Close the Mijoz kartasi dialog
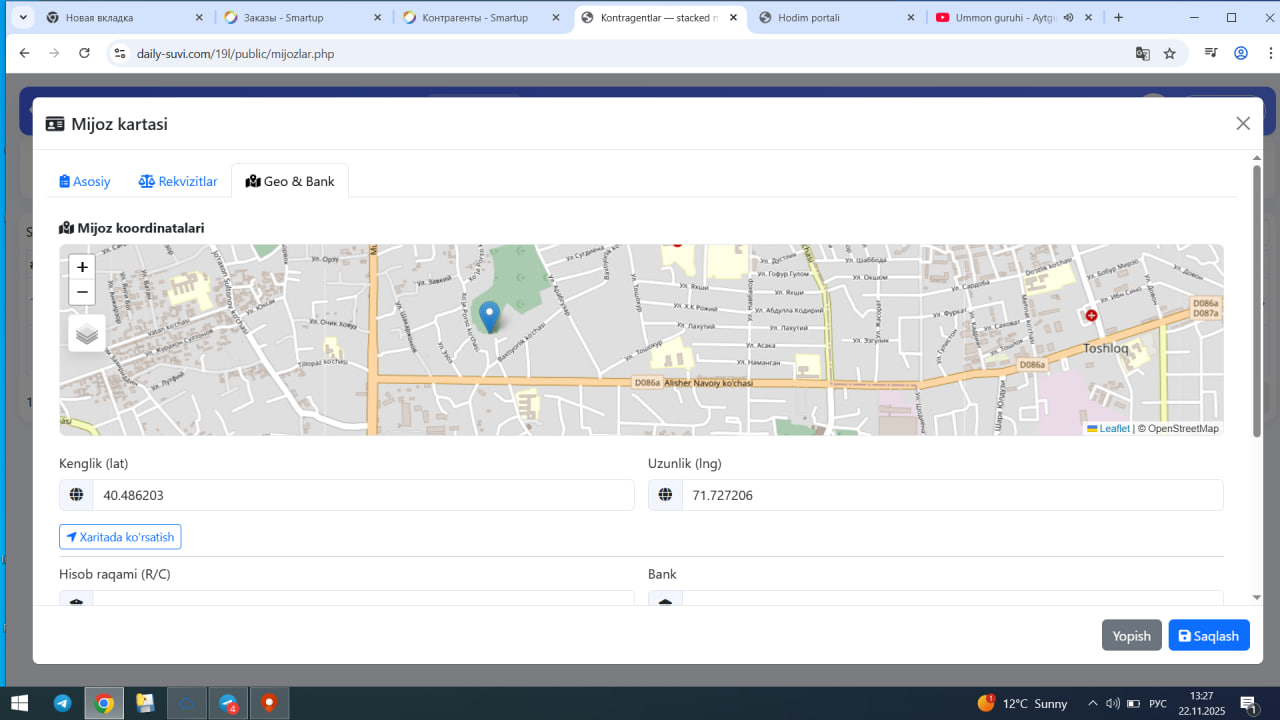Viewport: 1280px width, 720px height. [x=1243, y=123]
